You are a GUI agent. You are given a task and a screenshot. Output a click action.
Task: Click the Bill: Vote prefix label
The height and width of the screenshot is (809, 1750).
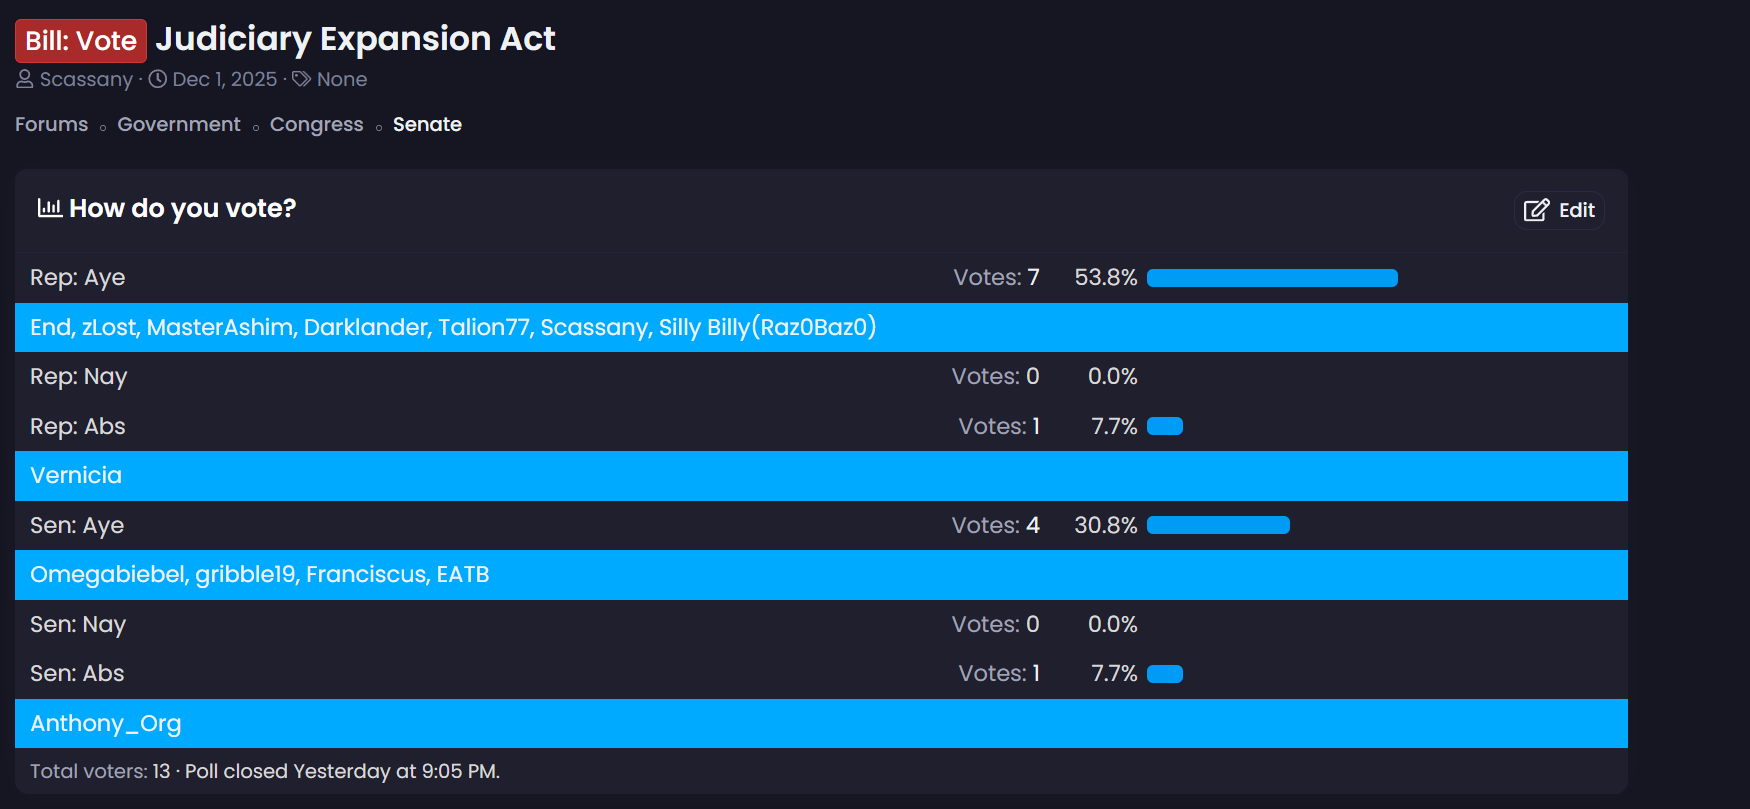click(81, 41)
